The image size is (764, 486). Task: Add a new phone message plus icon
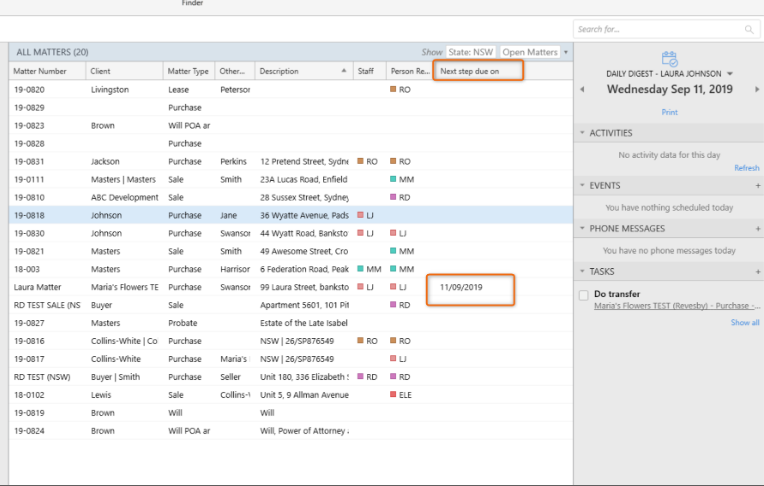(x=758, y=229)
